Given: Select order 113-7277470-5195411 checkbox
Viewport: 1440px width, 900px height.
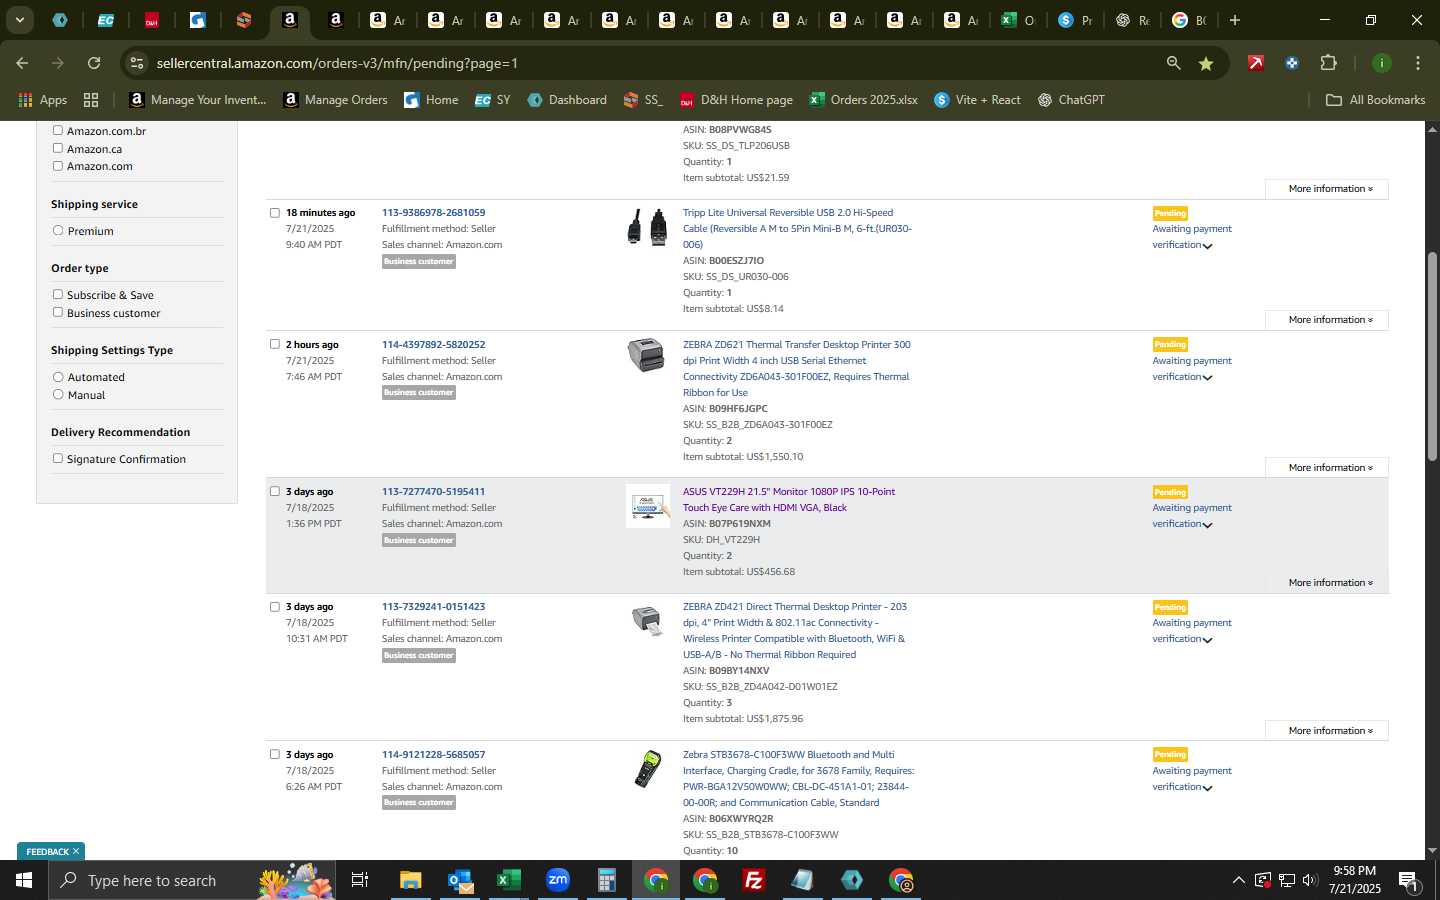Looking at the screenshot, I should click(275, 491).
